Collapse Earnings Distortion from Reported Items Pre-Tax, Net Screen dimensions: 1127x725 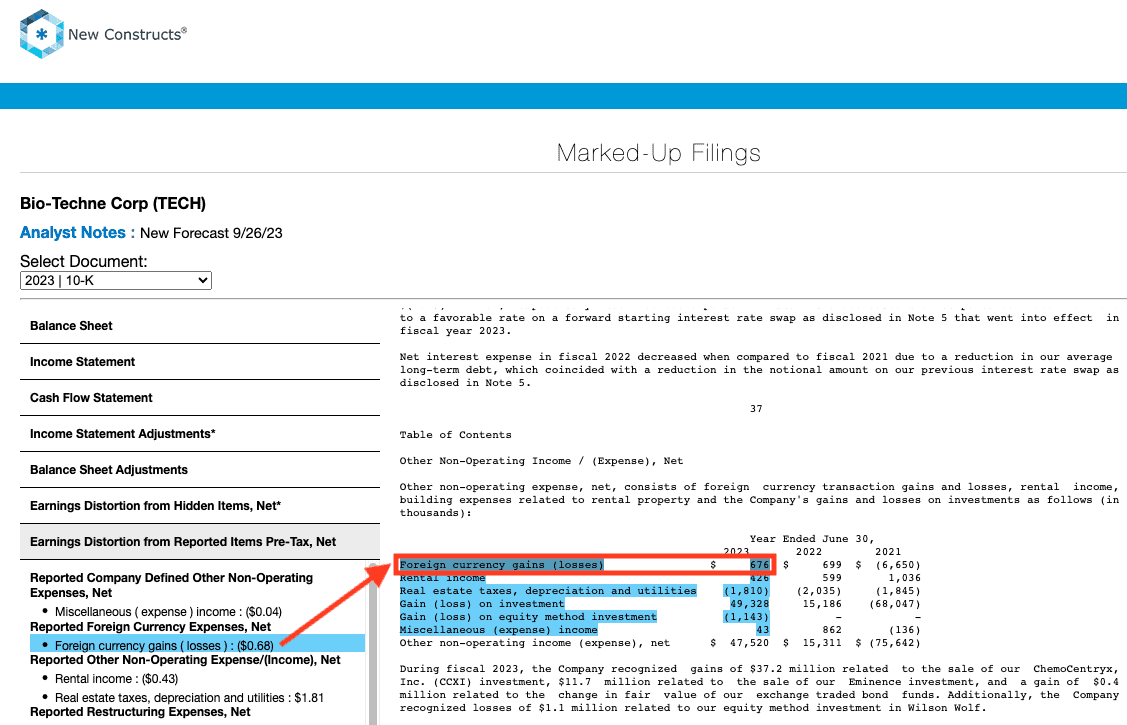pos(200,542)
